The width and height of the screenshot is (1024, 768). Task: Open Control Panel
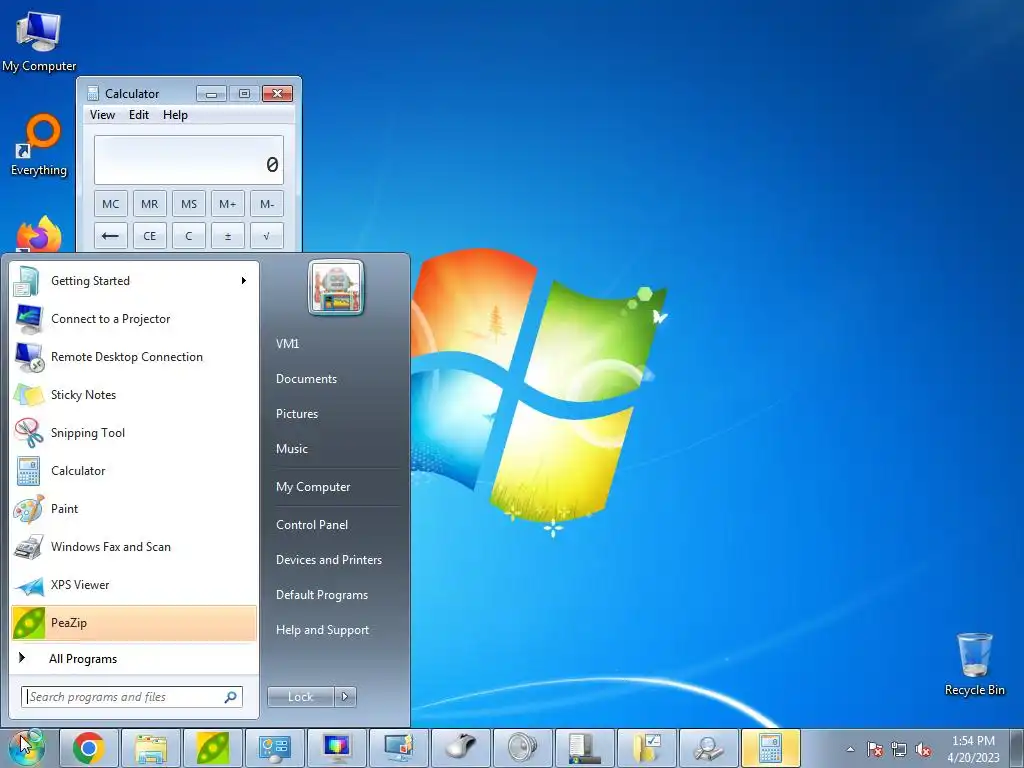tap(312, 524)
